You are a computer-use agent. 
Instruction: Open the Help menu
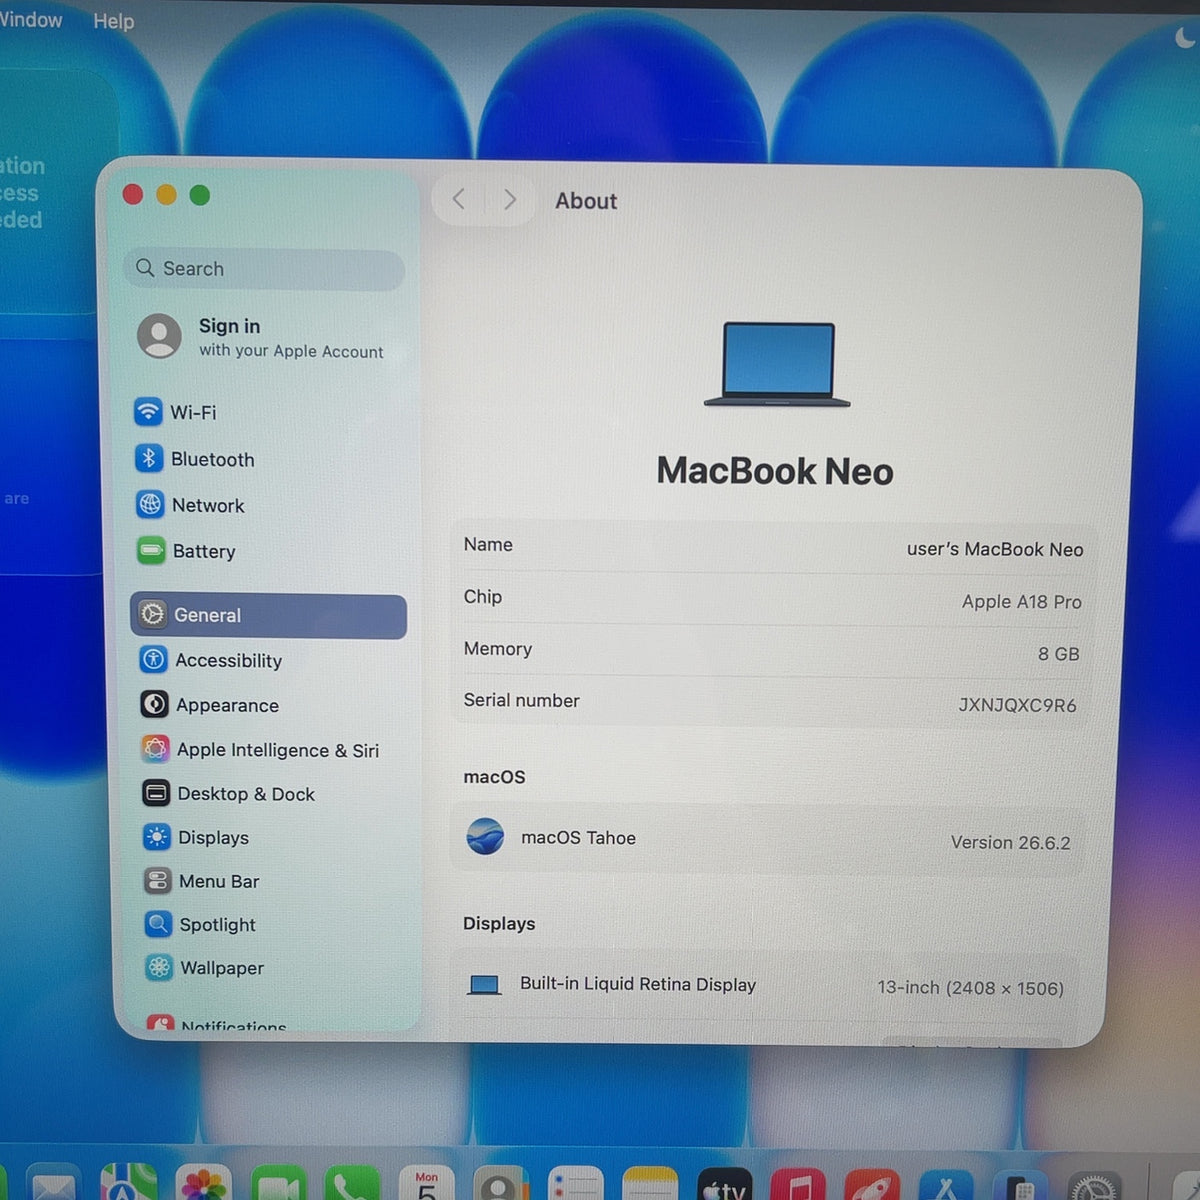pos(114,21)
